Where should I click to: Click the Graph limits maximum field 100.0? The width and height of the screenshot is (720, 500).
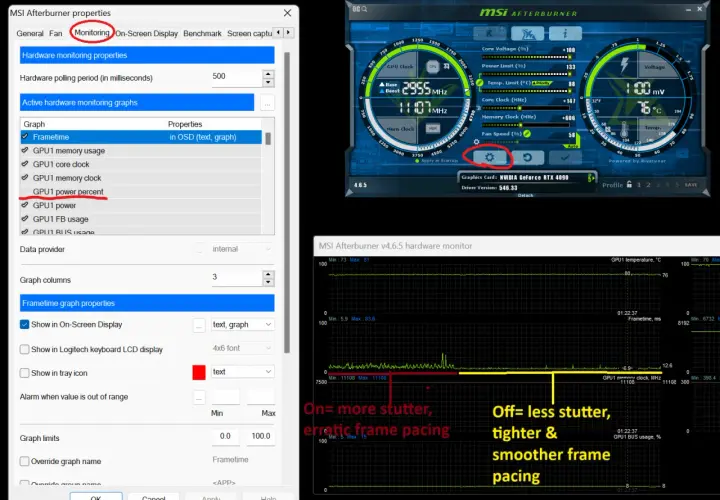click(261, 436)
